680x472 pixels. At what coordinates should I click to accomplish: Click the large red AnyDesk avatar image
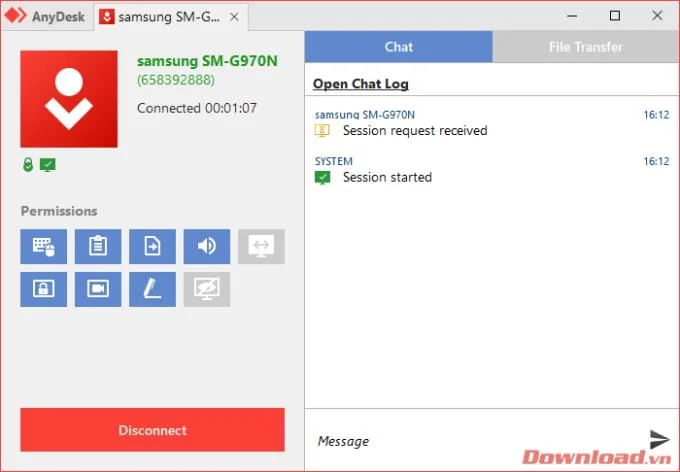pos(69,99)
